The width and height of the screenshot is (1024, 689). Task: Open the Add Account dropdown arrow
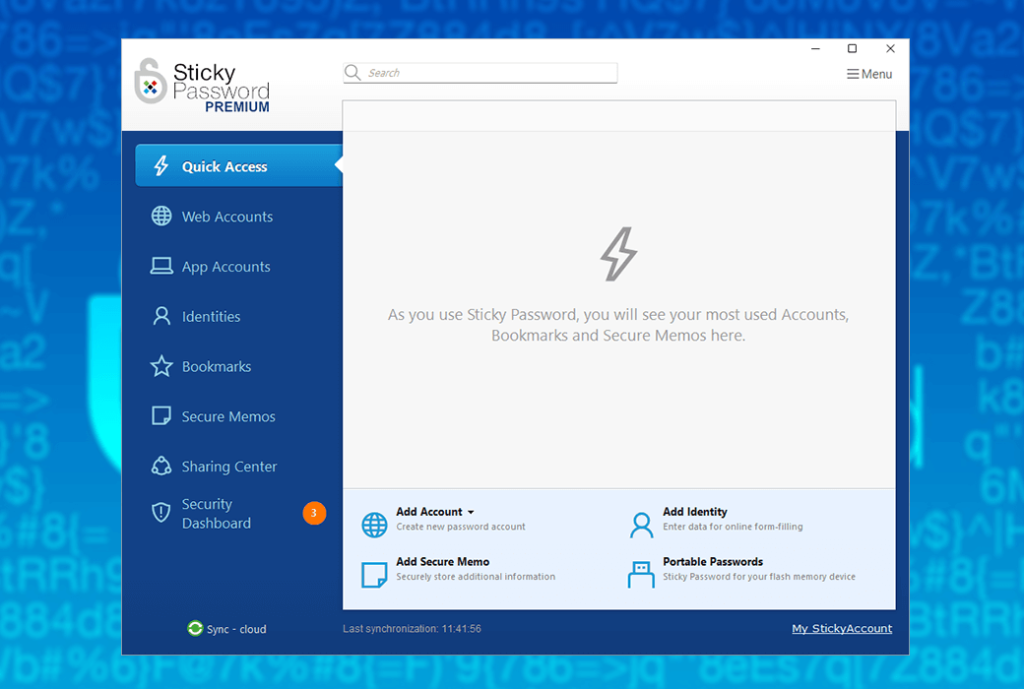click(x=471, y=513)
